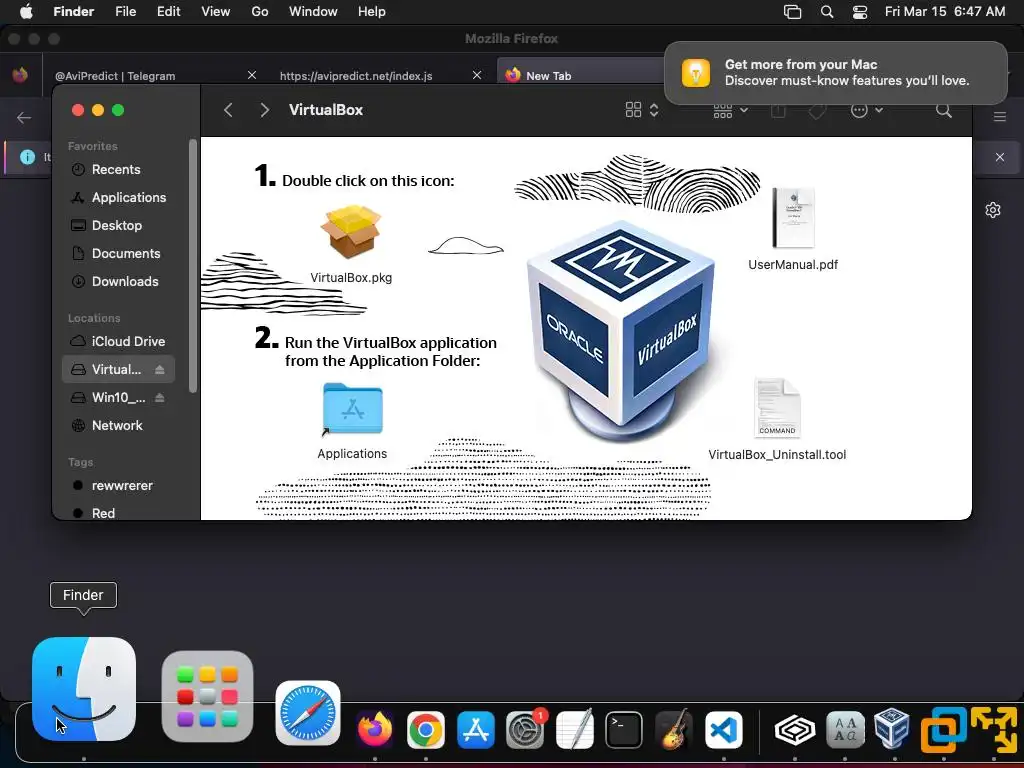The image size is (1024, 768).
Task: Switch Finder to icon view button
Action: point(633,110)
